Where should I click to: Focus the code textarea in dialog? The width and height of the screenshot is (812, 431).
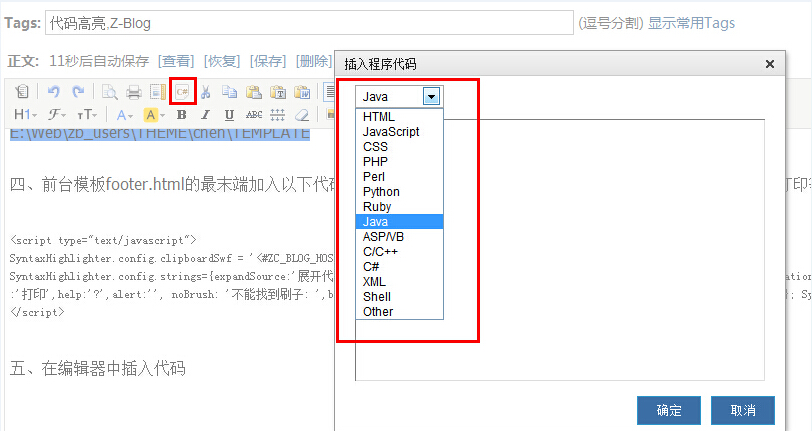click(x=560, y=250)
